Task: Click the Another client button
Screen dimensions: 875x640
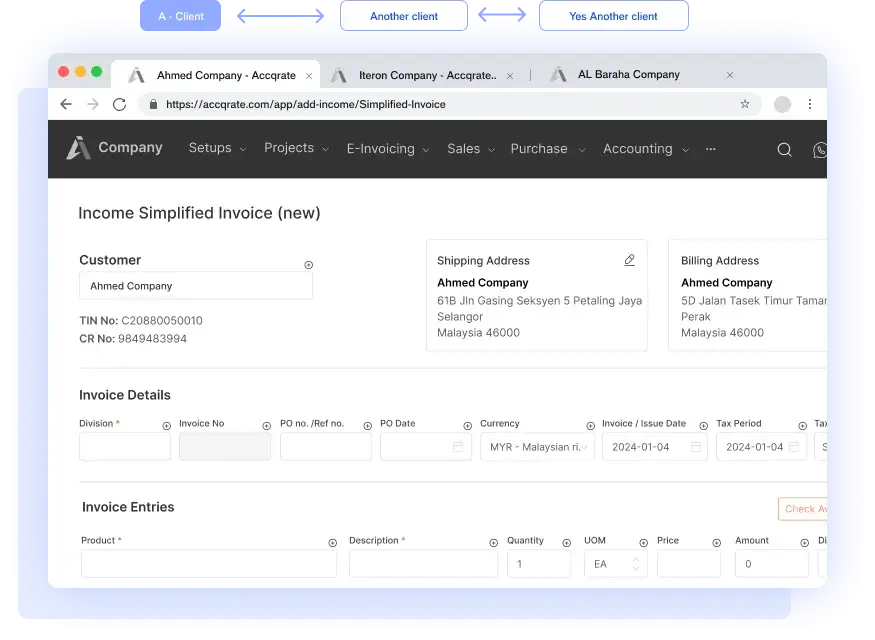Action: [x=403, y=16]
